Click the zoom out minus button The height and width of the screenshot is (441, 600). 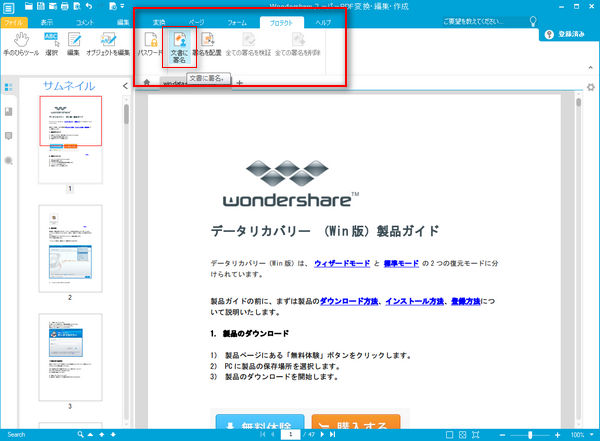(x=502, y=435)
